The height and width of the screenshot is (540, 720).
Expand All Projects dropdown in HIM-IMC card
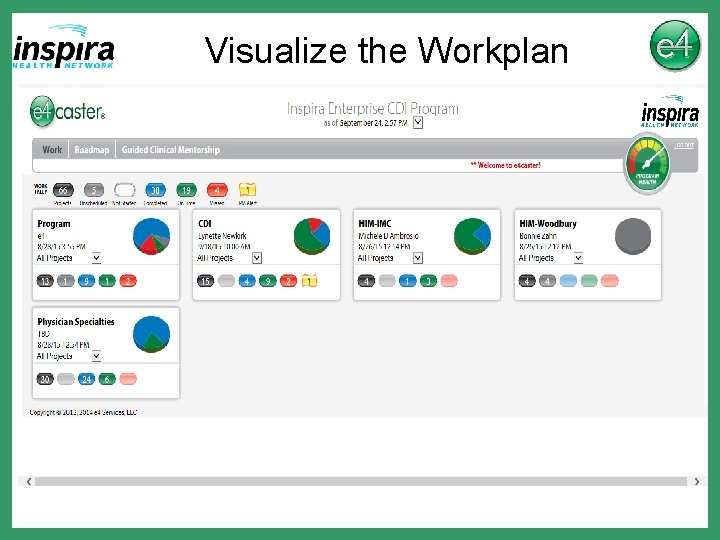(417, 258)
